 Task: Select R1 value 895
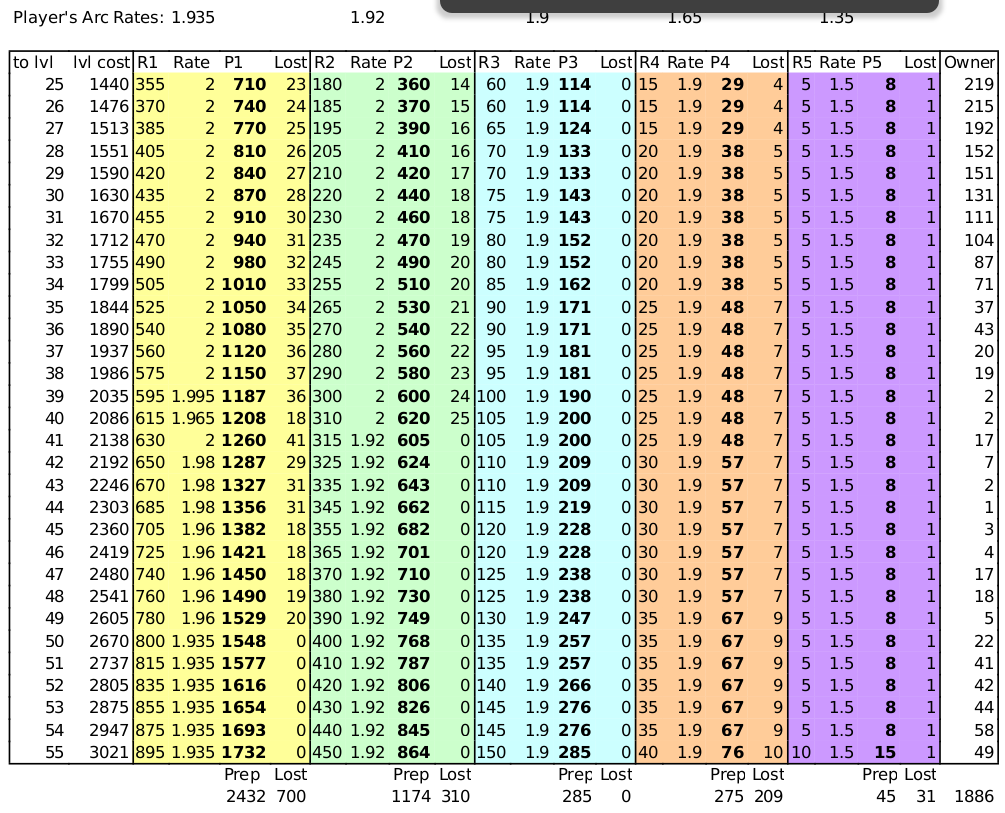click(x=150, y=752)
